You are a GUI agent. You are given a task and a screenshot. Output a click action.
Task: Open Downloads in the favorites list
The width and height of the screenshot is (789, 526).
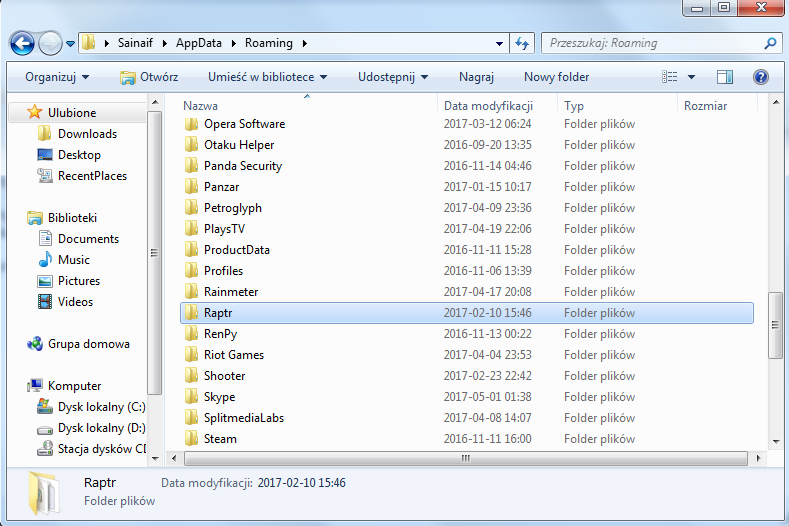(x=87, y=134)
